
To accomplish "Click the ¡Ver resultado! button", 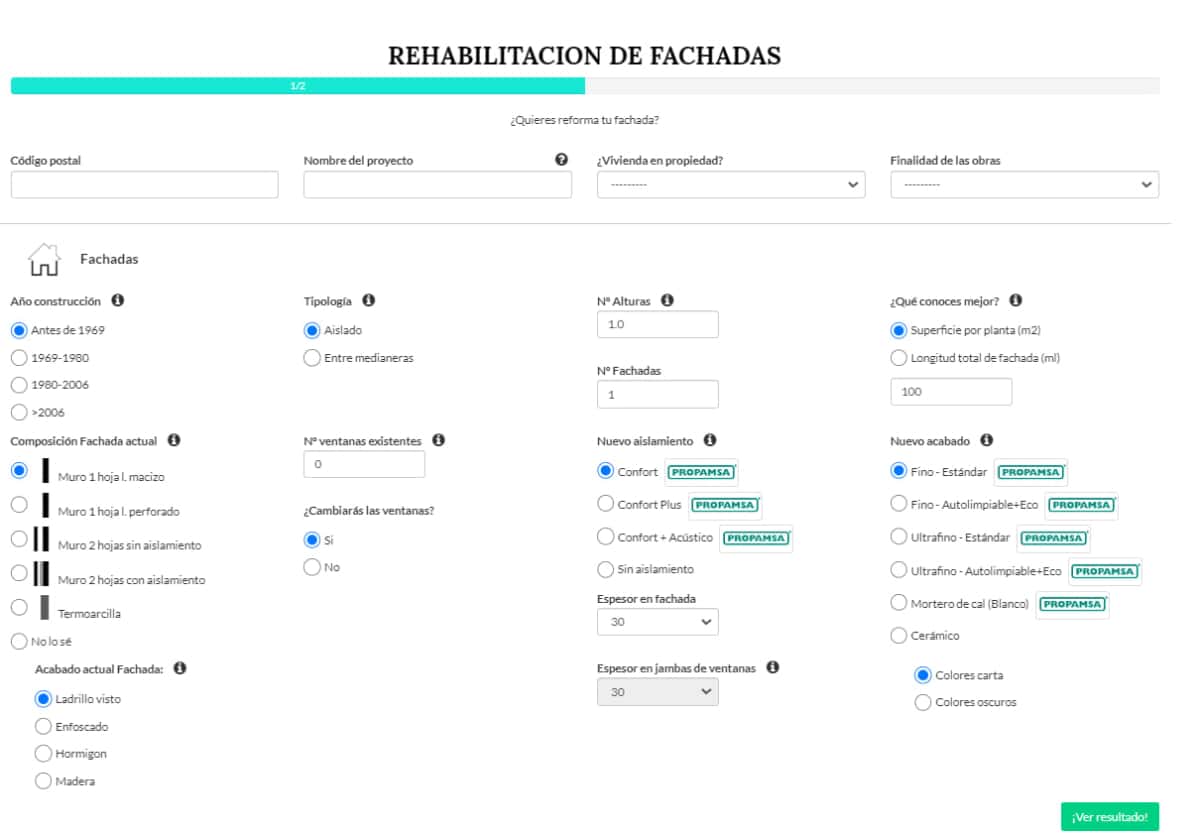I will pos(1110,816).
